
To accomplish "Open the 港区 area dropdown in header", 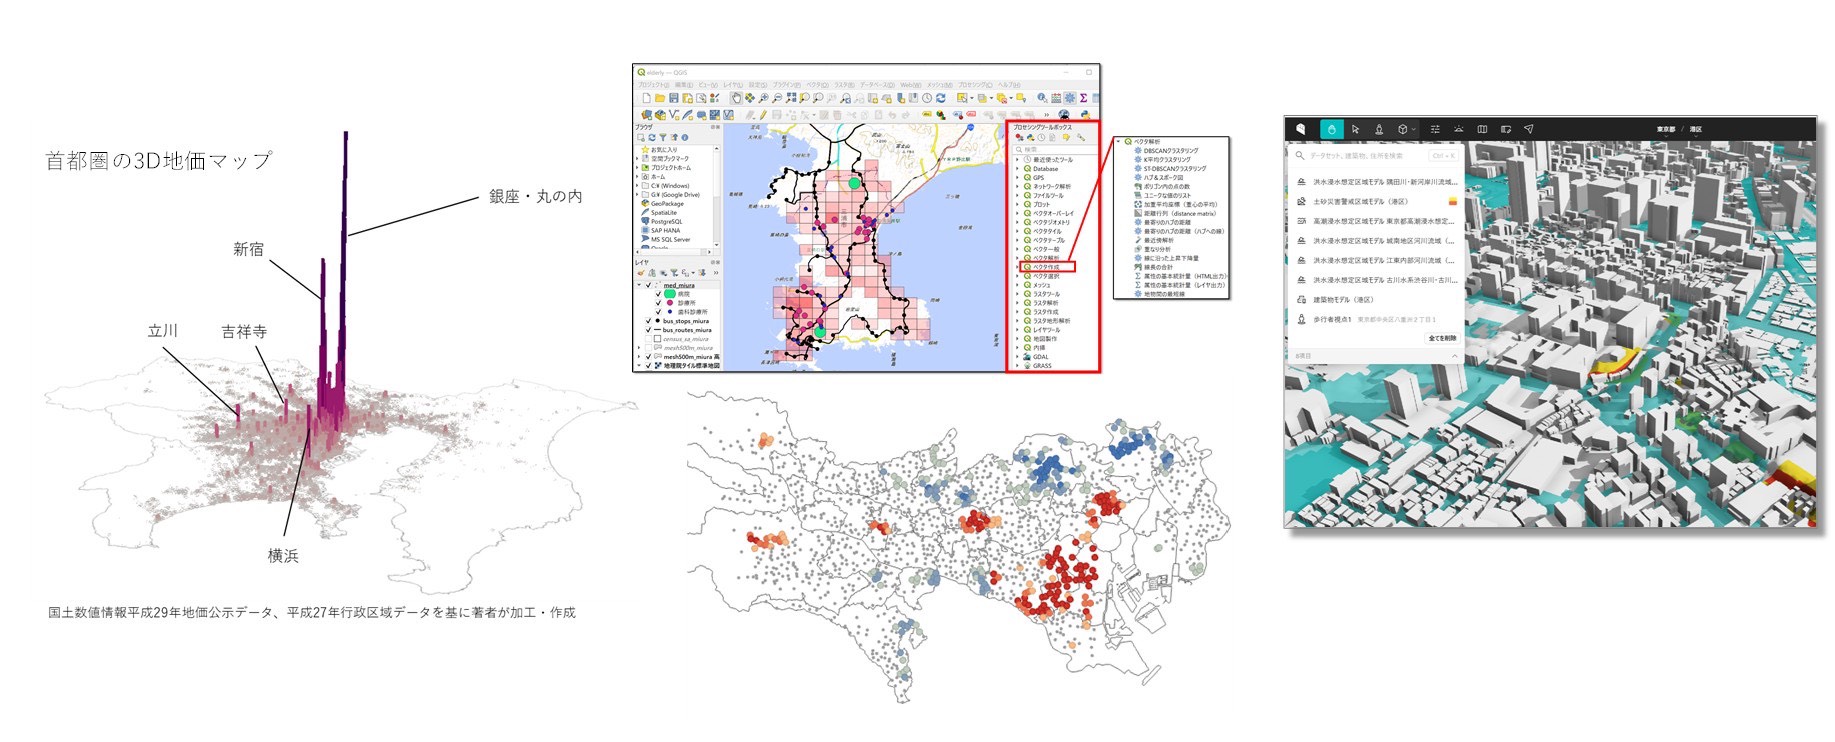I will pos(1695,129).
